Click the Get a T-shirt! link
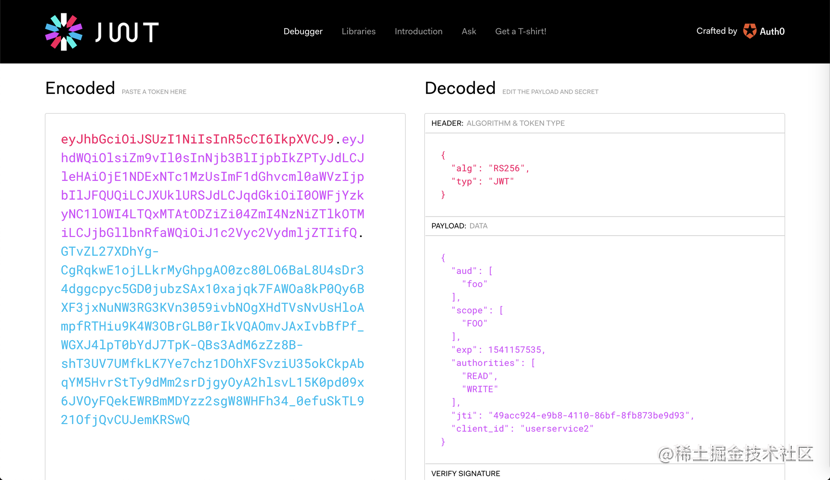Image resolution: width=830 pixels, height=480 pixels. [520, 31]
